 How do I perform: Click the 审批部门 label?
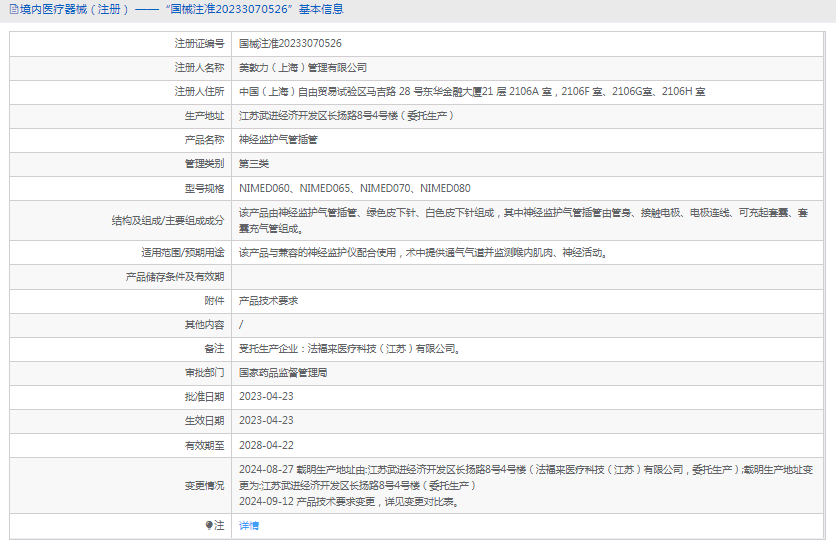point(204,373)
